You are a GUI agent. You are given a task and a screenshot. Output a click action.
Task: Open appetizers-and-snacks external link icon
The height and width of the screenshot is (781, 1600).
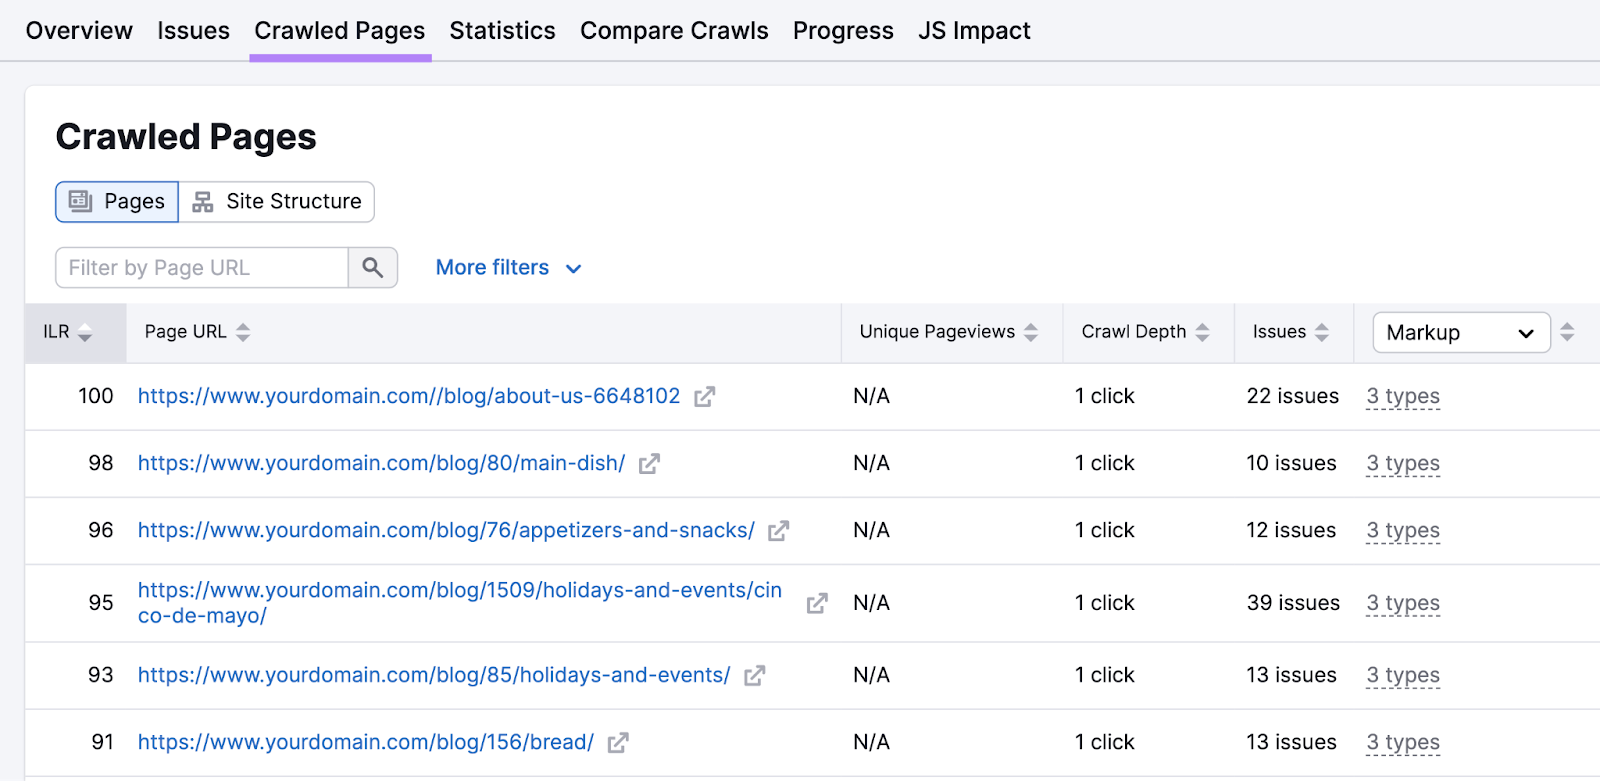[x=778, y=531]
